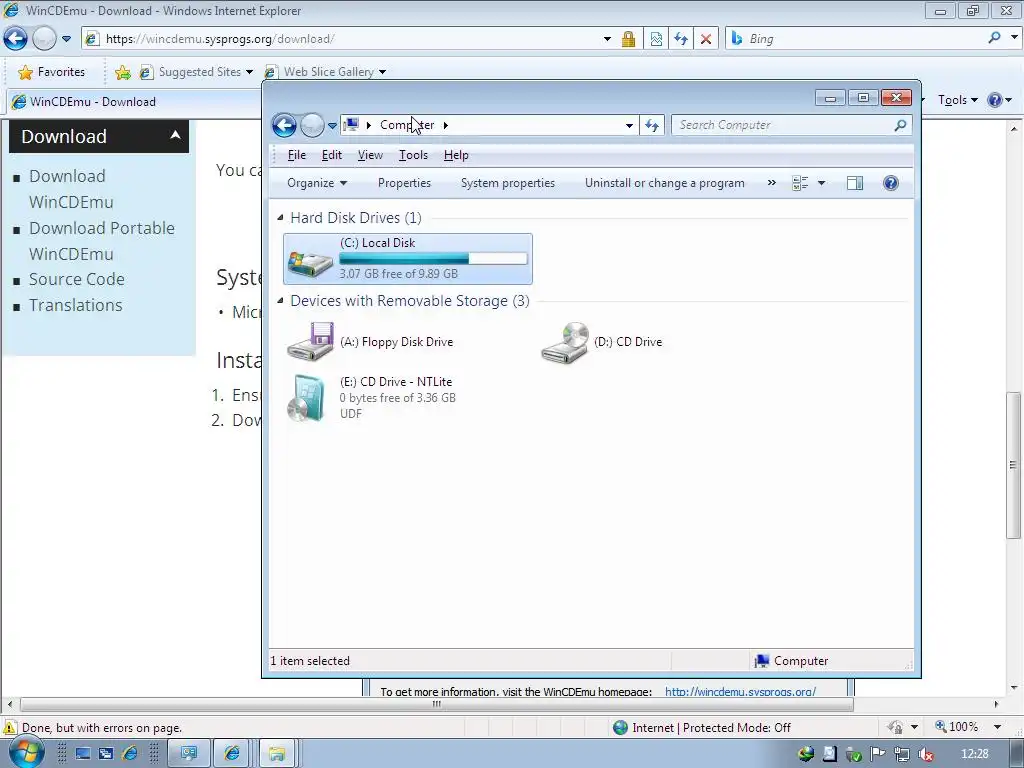1024x768 pixels.
Task: Click the Action Center flag tray icon
Action: pyautogui.click(x=878, y=754)
